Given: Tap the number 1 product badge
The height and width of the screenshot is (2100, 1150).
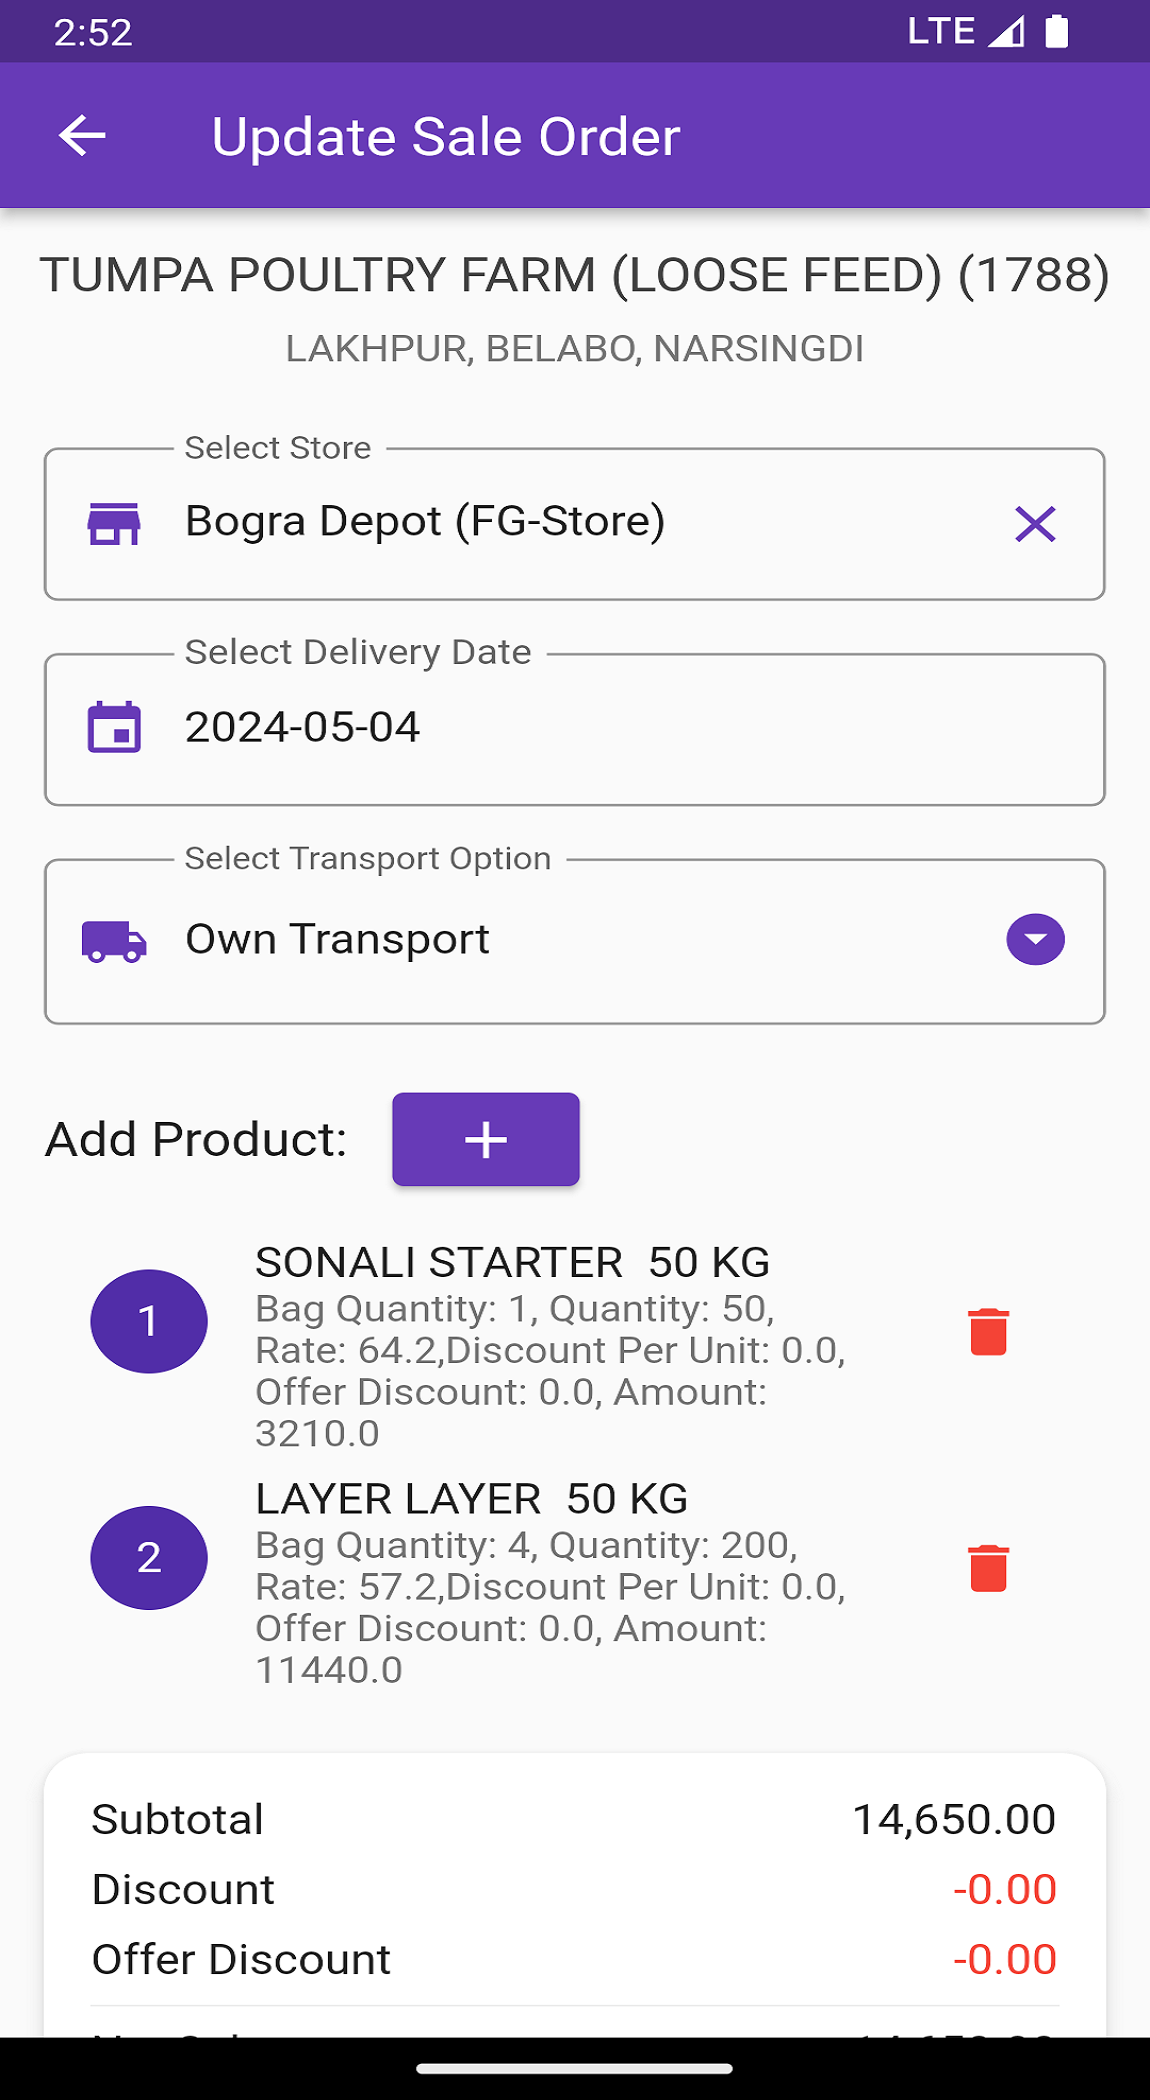Looking at the screenshot, I should pos(149,1321).
